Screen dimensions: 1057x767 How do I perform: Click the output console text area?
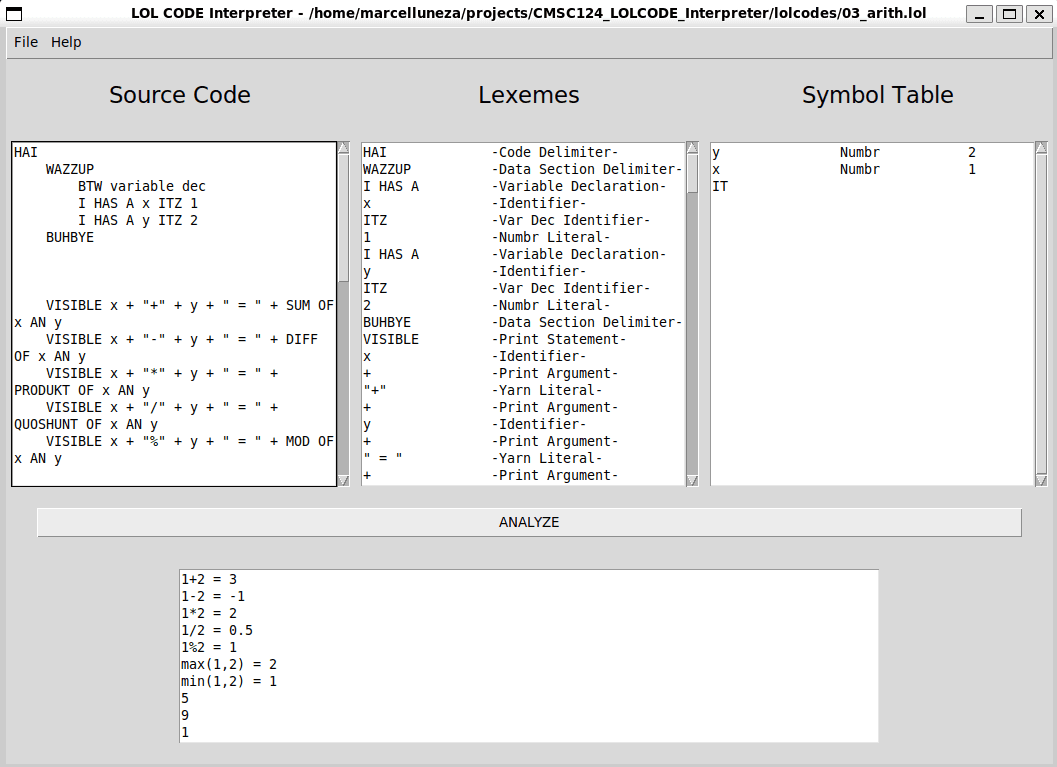coord(528,656)
